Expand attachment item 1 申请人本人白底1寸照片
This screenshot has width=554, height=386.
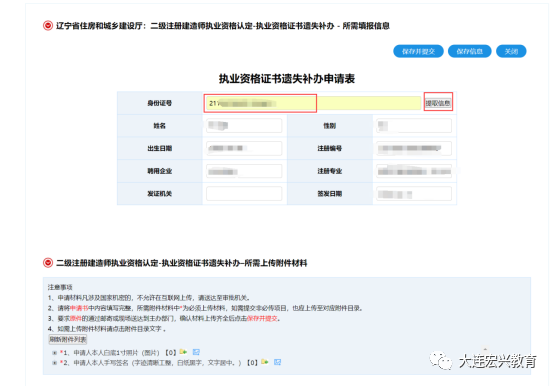pos(54,352)
